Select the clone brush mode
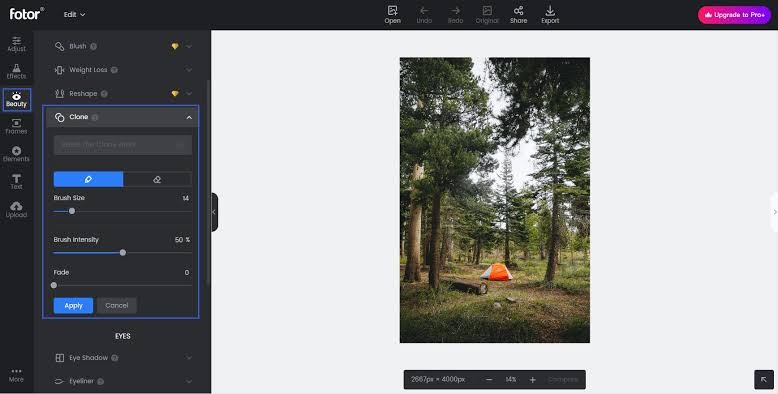The width and height of the screenshot is (778, 394). [x=88, y=179]
